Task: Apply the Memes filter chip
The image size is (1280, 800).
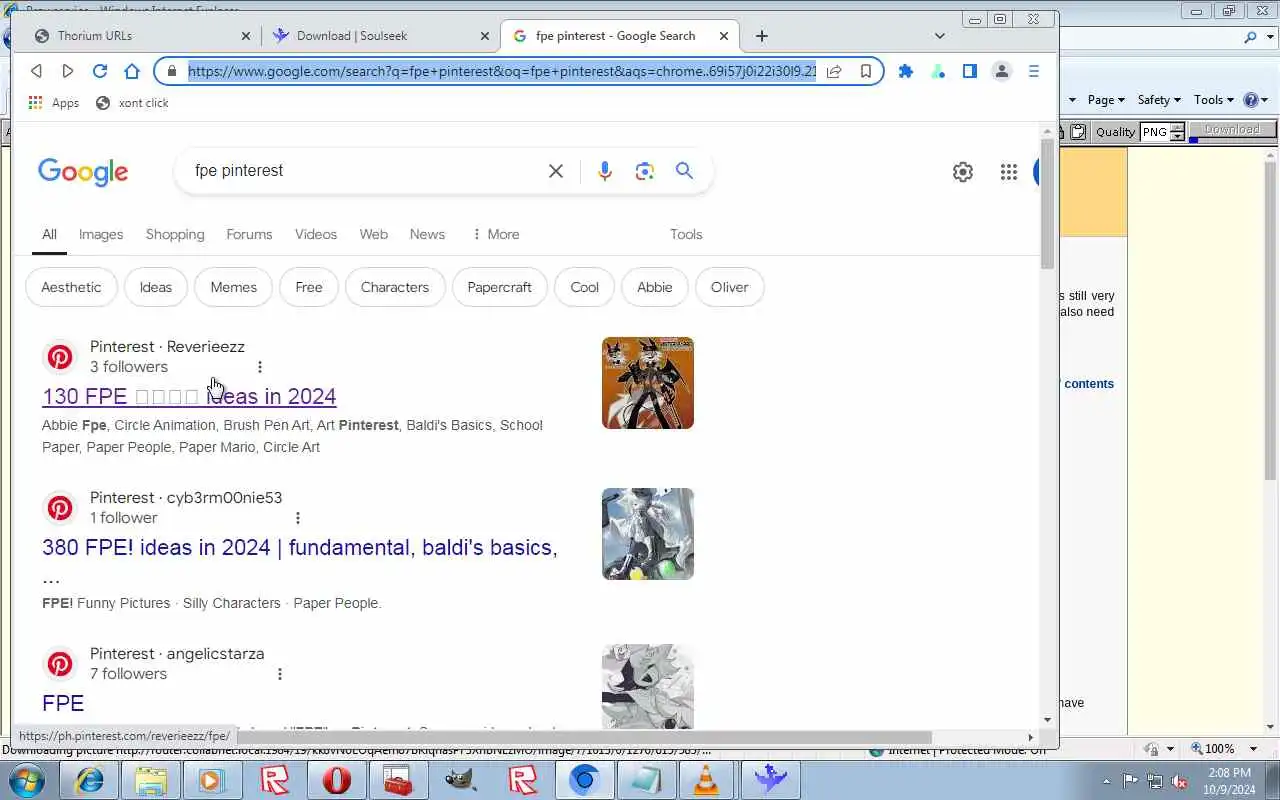Action: 234,287
